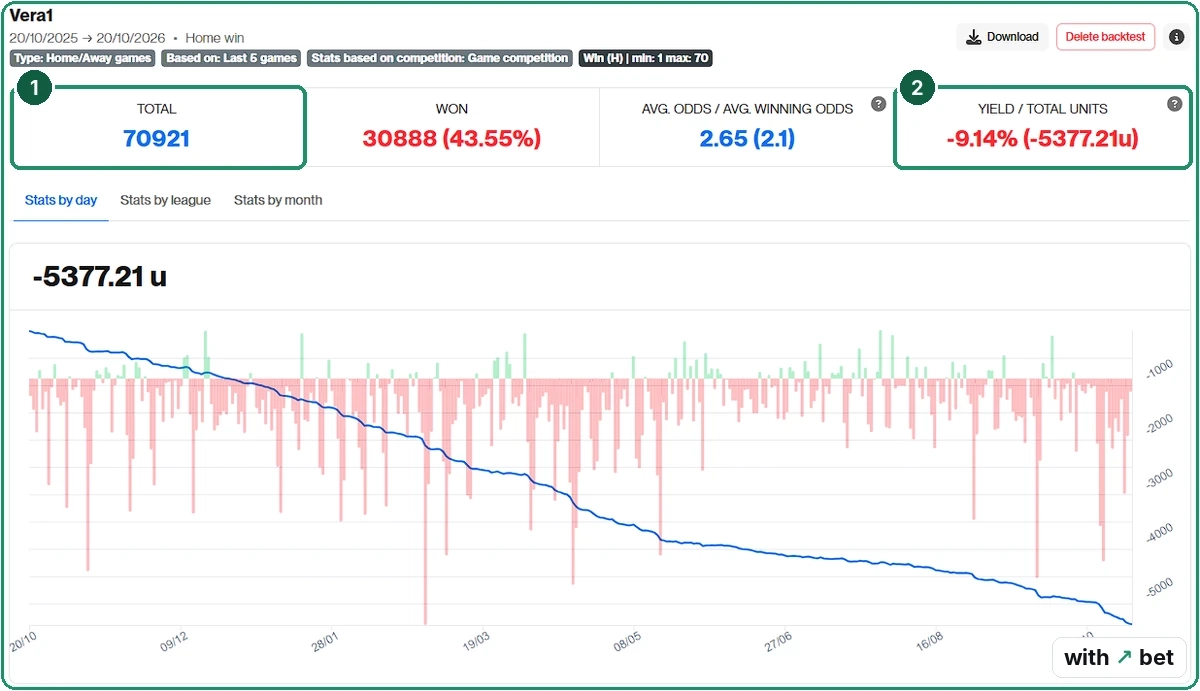Click the Based on: Last 5 games tag
The image size is (1200, 691).
(232, 58)
